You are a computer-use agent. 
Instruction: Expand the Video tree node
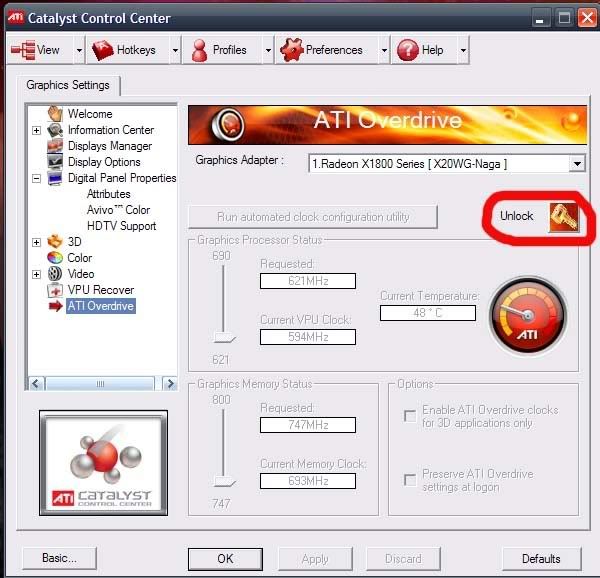coord(36,274)
